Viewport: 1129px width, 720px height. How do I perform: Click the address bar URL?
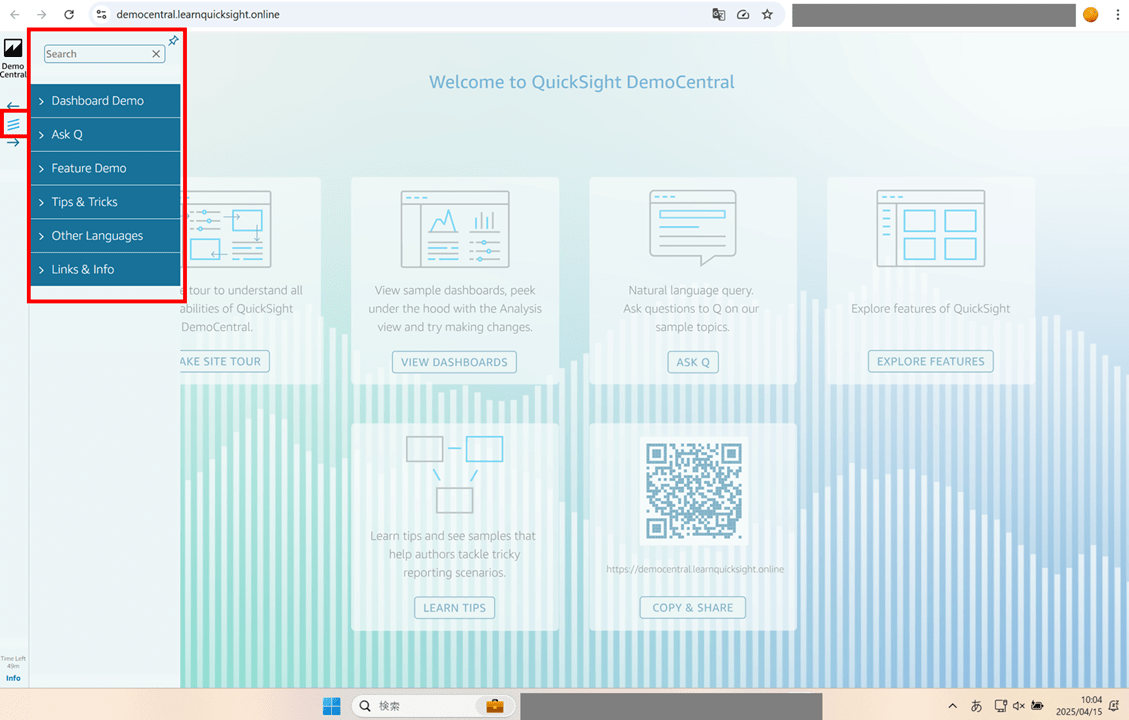[x=198, y=14]
